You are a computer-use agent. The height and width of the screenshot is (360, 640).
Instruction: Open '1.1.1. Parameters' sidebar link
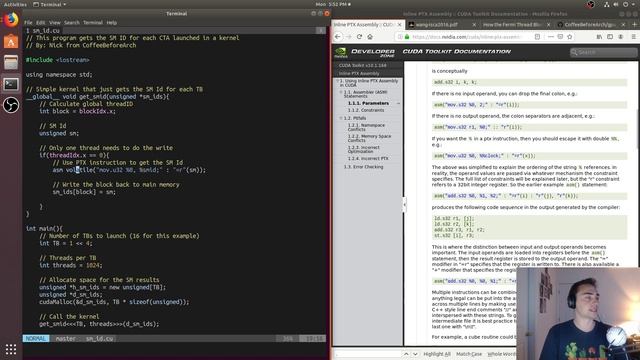click(x=368, y=103)
